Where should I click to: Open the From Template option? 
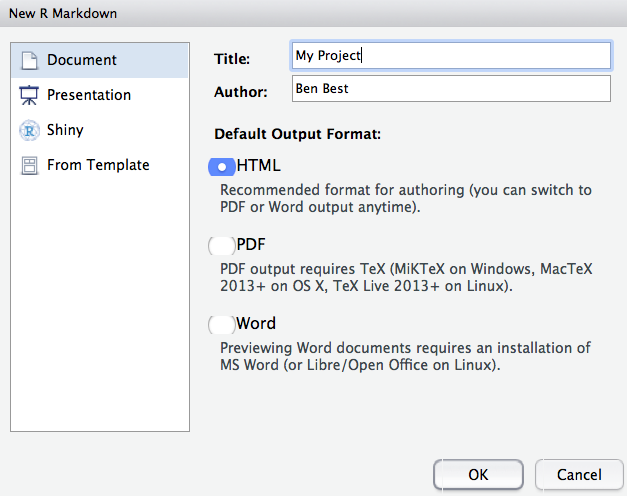click(98, 165)
